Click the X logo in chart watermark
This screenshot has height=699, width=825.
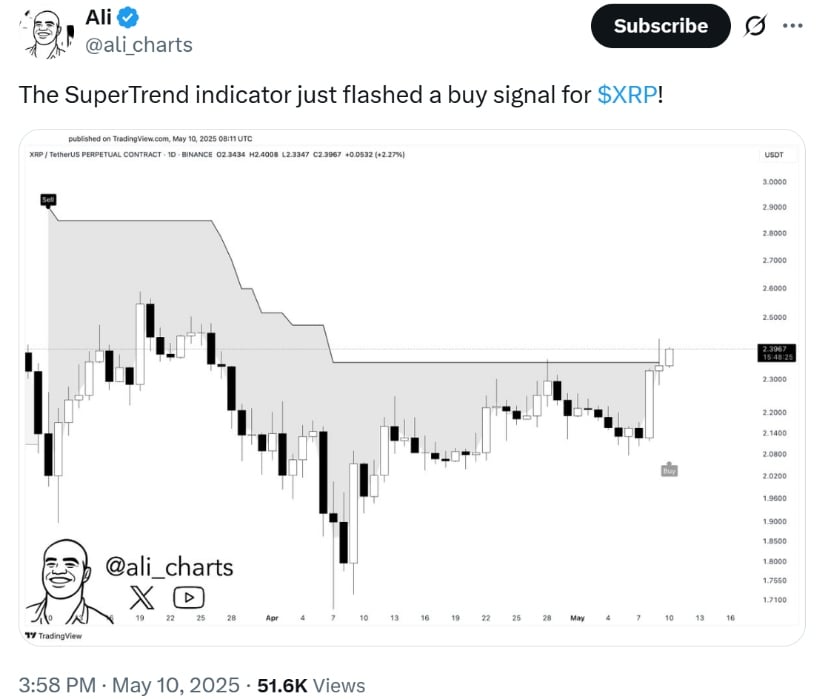click(142, 597)
